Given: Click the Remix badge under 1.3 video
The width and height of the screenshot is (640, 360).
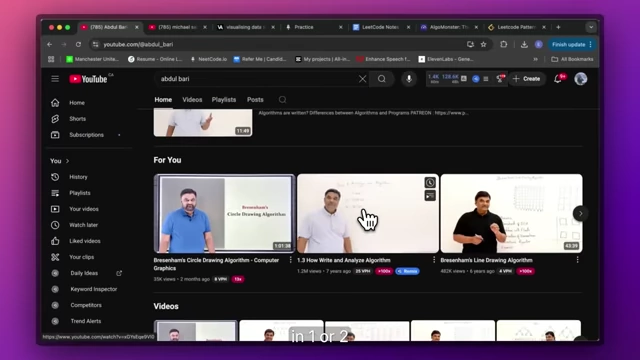Looking at the screenshot, I should tap(407, 271).
